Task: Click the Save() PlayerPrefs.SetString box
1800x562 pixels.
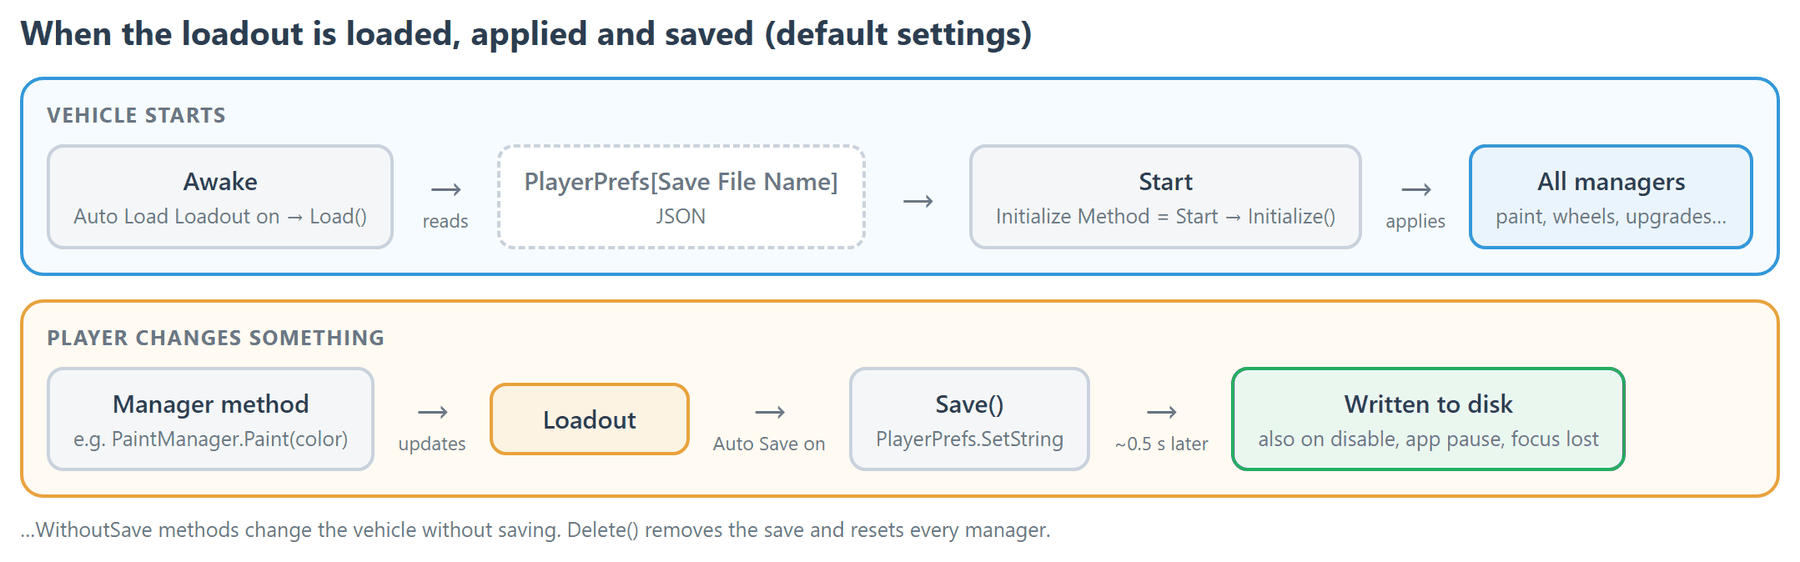Action: coord(969,419)
